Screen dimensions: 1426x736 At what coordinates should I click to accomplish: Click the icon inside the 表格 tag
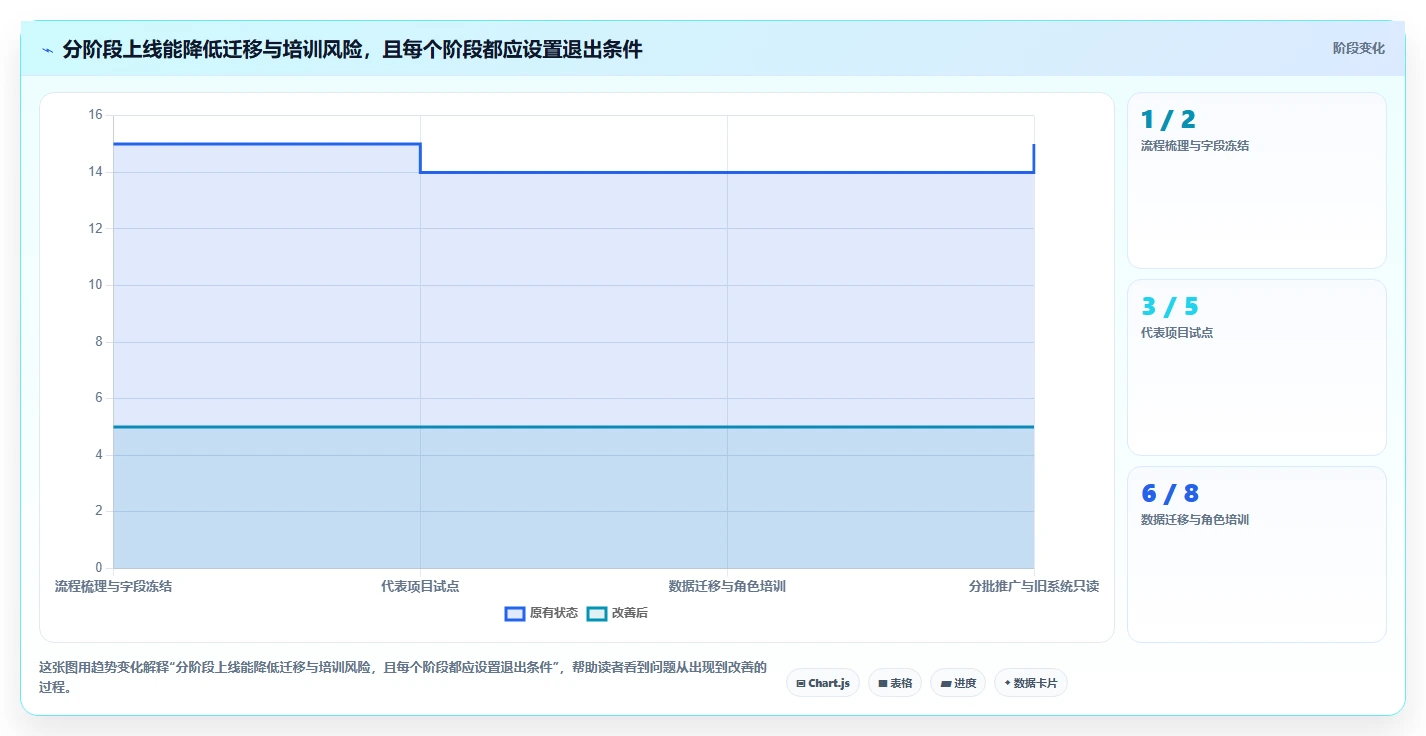point(883,683)
